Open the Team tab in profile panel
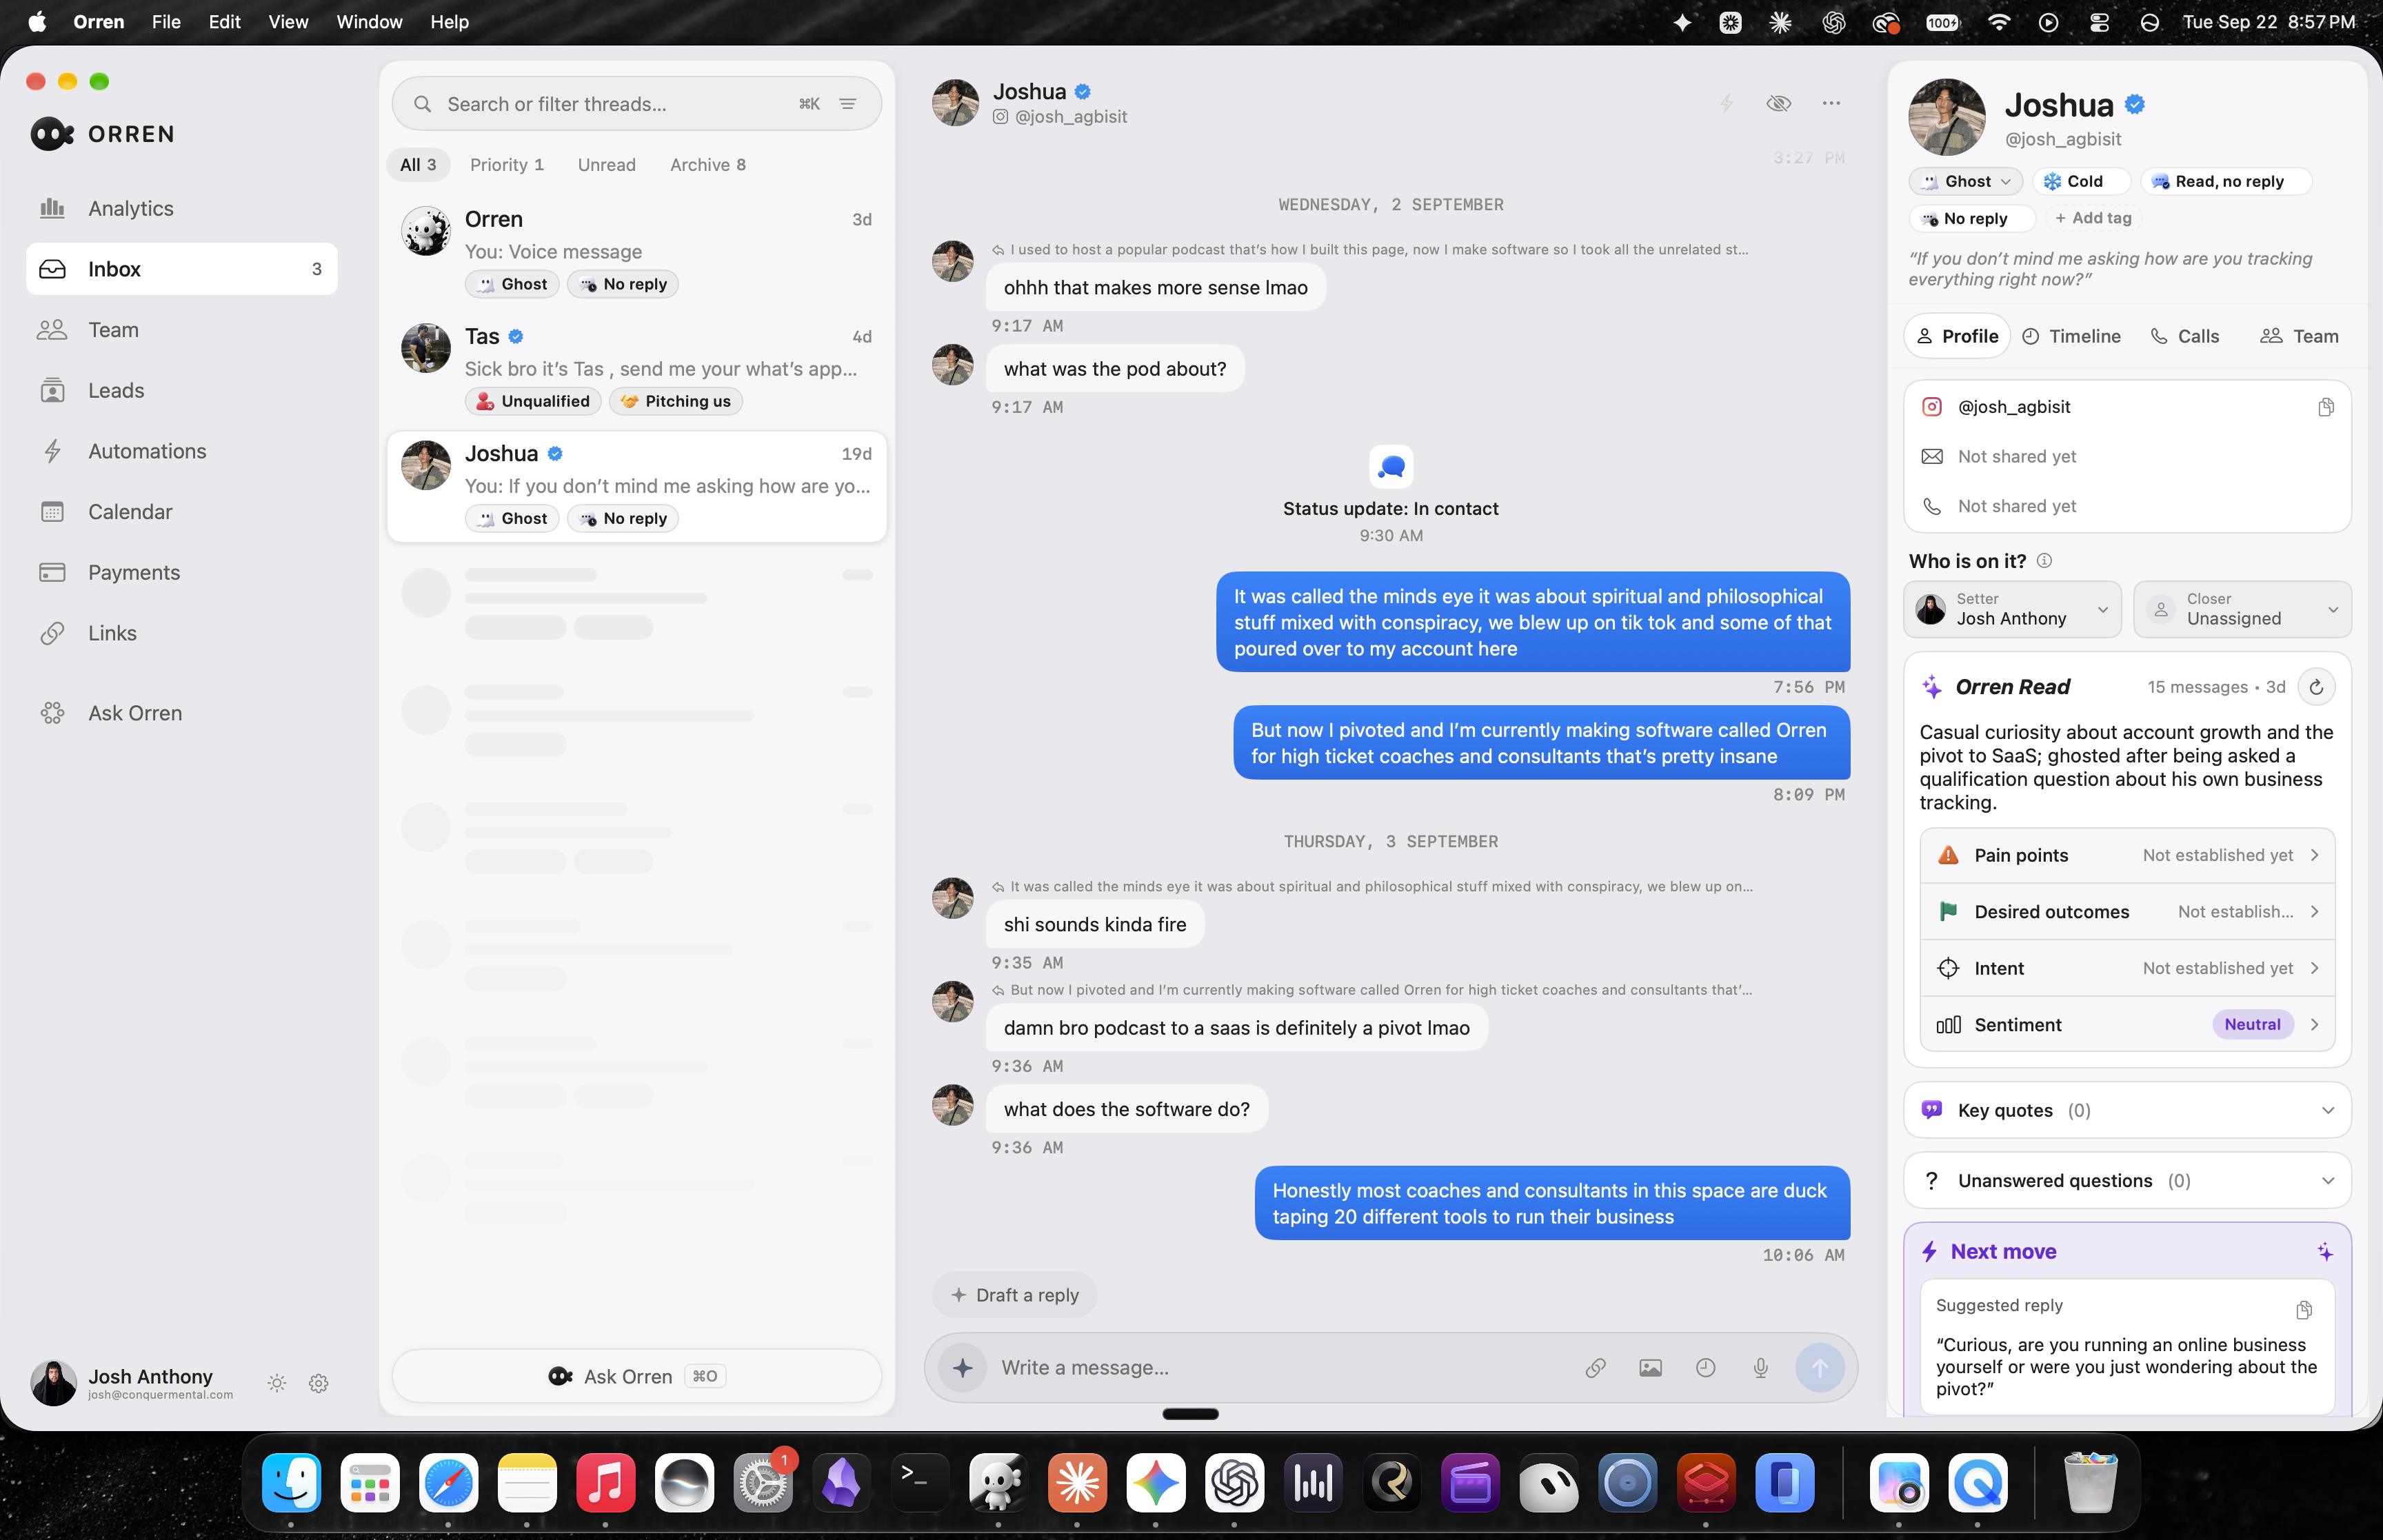Screen dimensions: 2383x1540 pyautogui.click(x=2299, y=336)
